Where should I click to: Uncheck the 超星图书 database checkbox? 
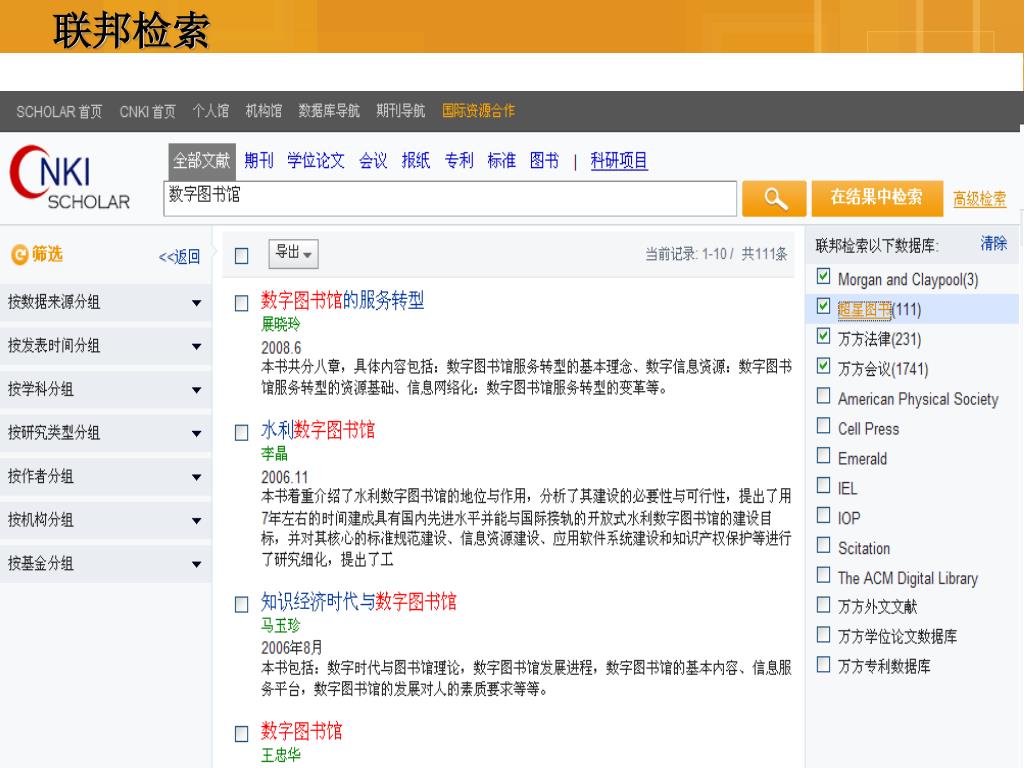[824, 306]
